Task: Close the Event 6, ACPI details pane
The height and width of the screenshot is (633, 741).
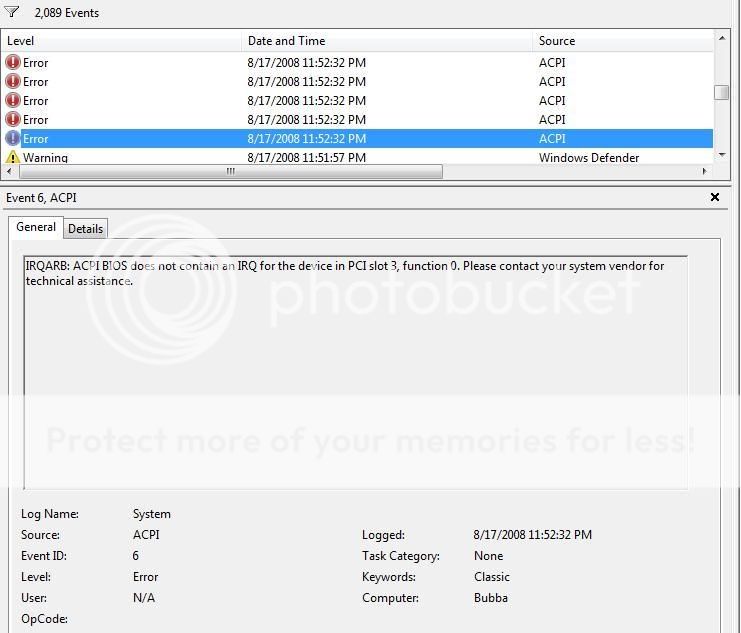Action: coord(715,198)
